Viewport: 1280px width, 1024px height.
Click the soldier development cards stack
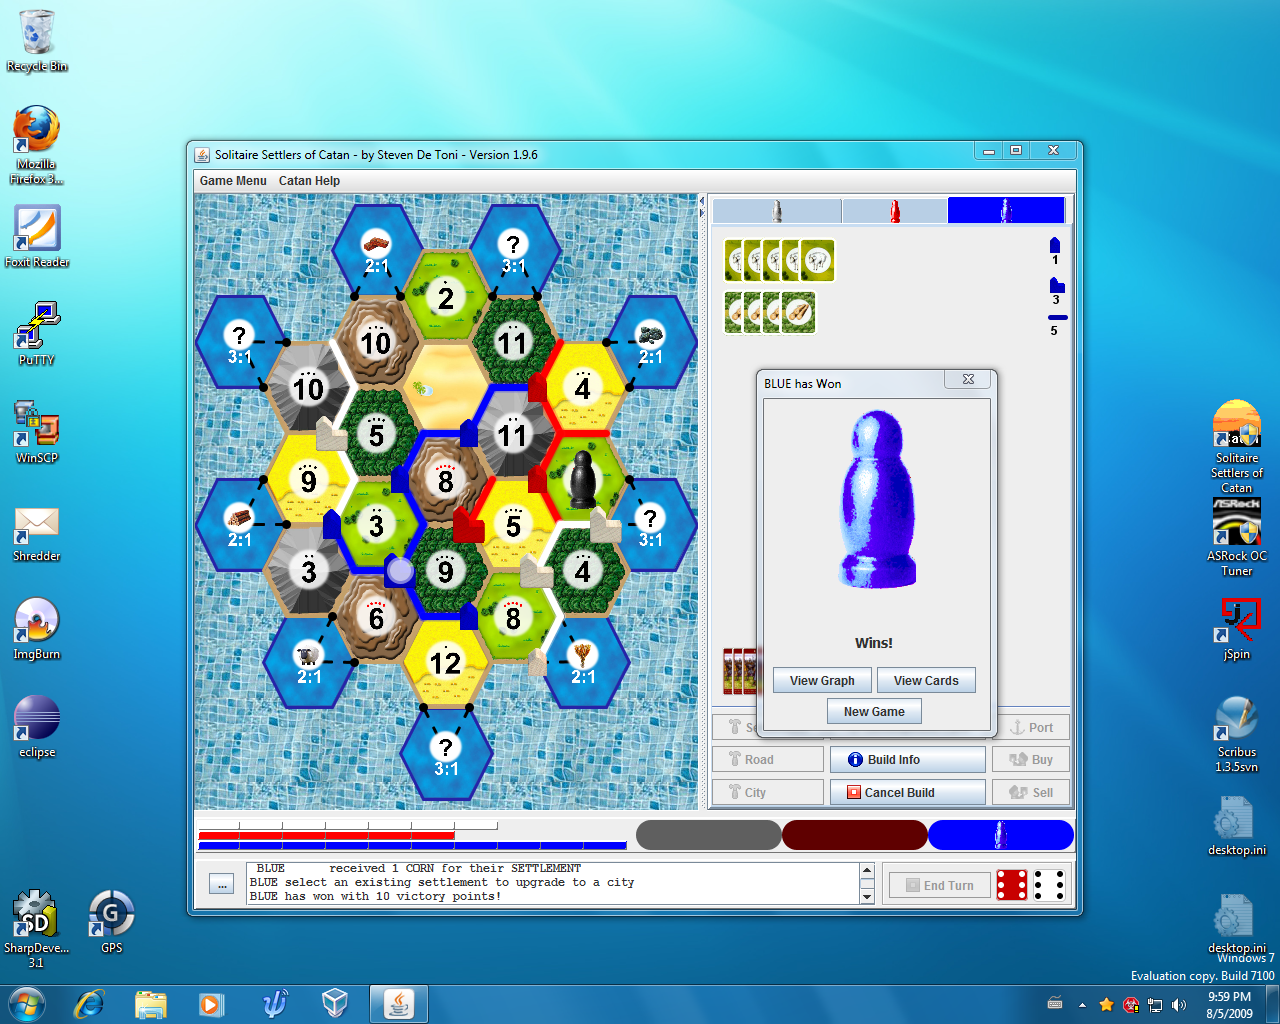(740, 671)
